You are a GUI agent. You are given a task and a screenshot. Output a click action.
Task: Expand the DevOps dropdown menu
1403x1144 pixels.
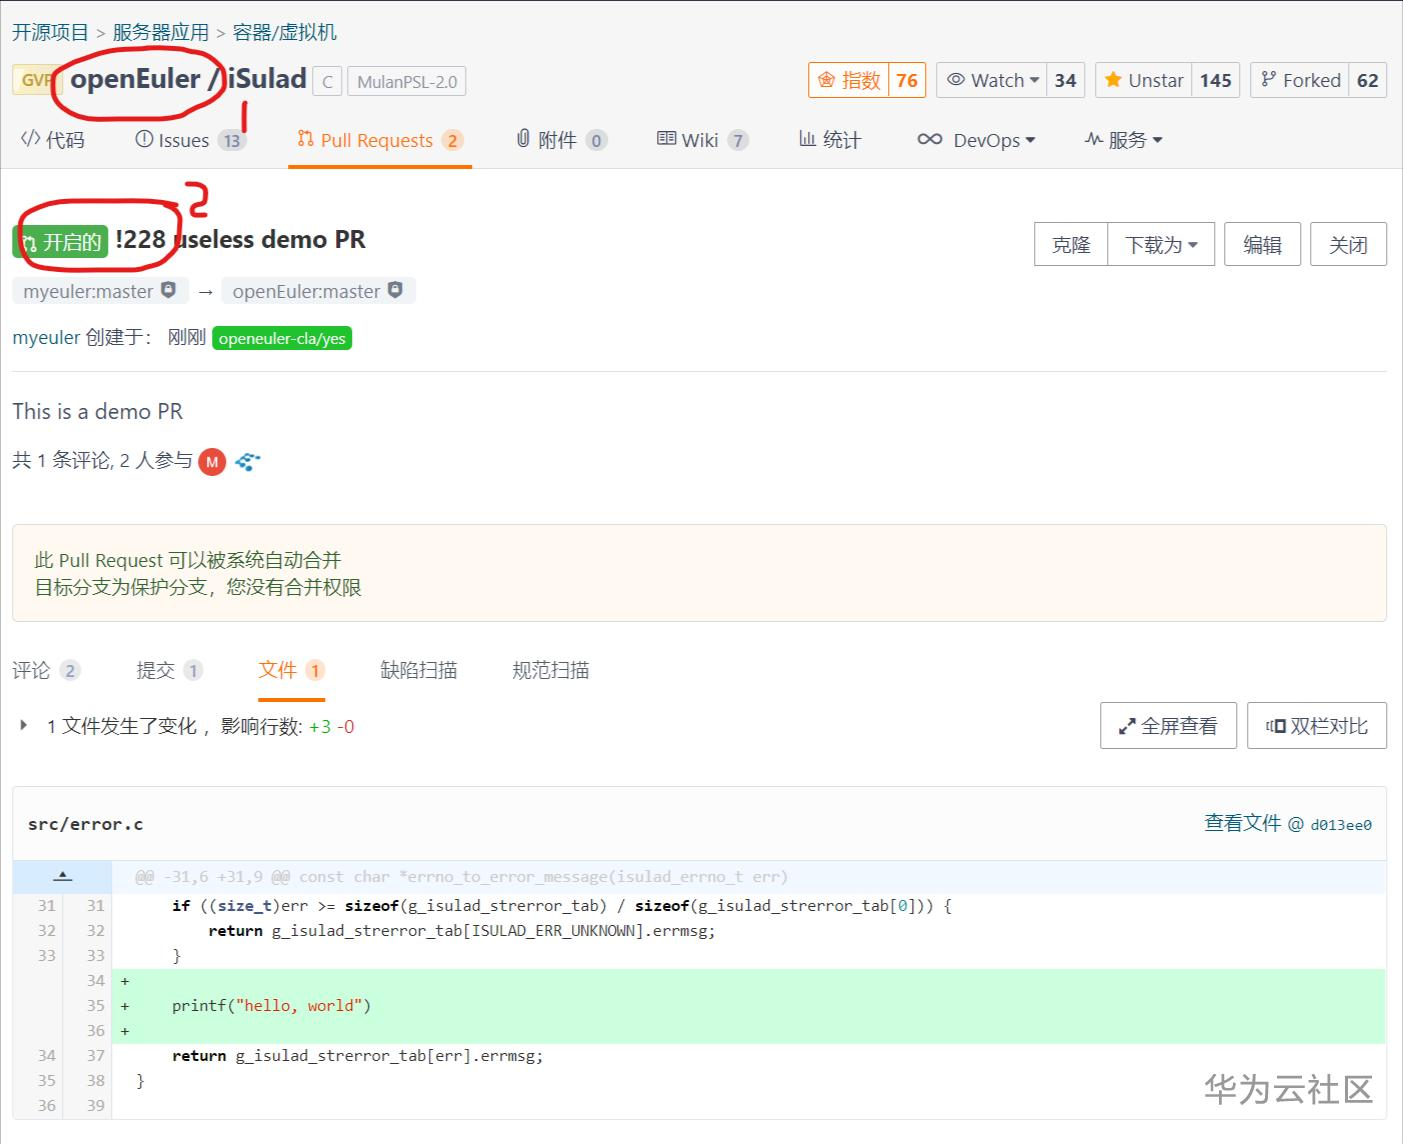(x=976, y=140)
